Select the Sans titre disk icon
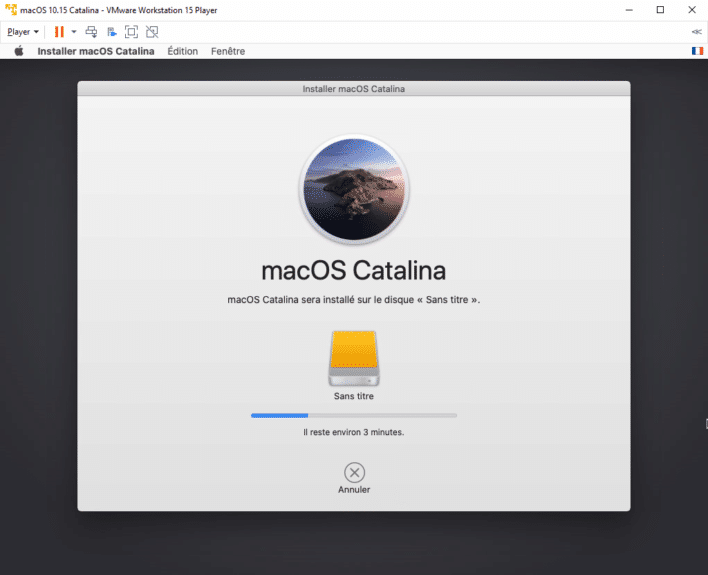Viewport: 708px width, 575px height. [x=354, y=359]
